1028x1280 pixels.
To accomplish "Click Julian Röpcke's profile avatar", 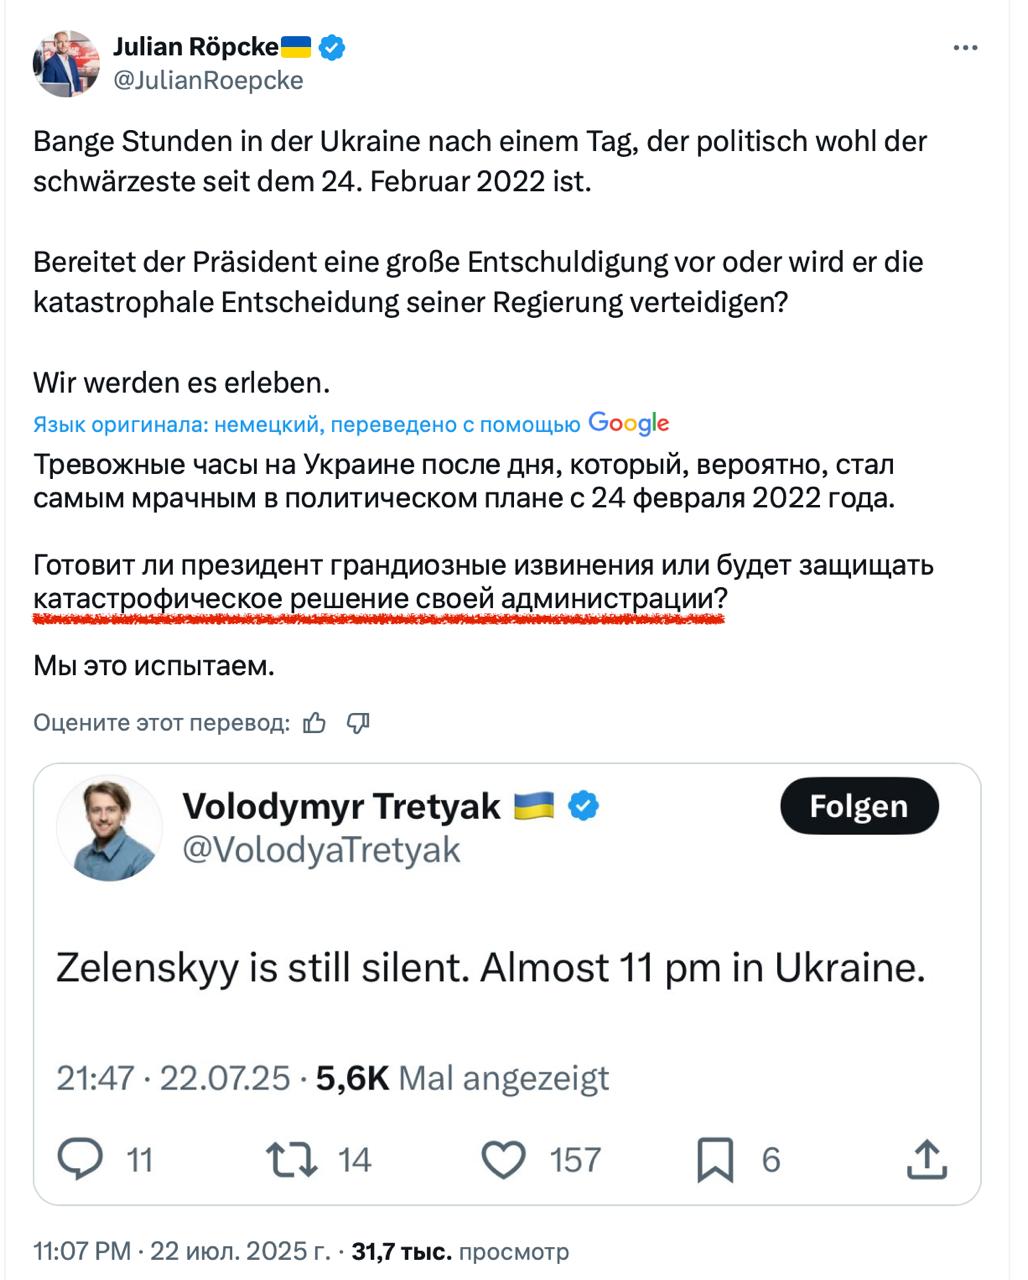I will tap(66, 62).
